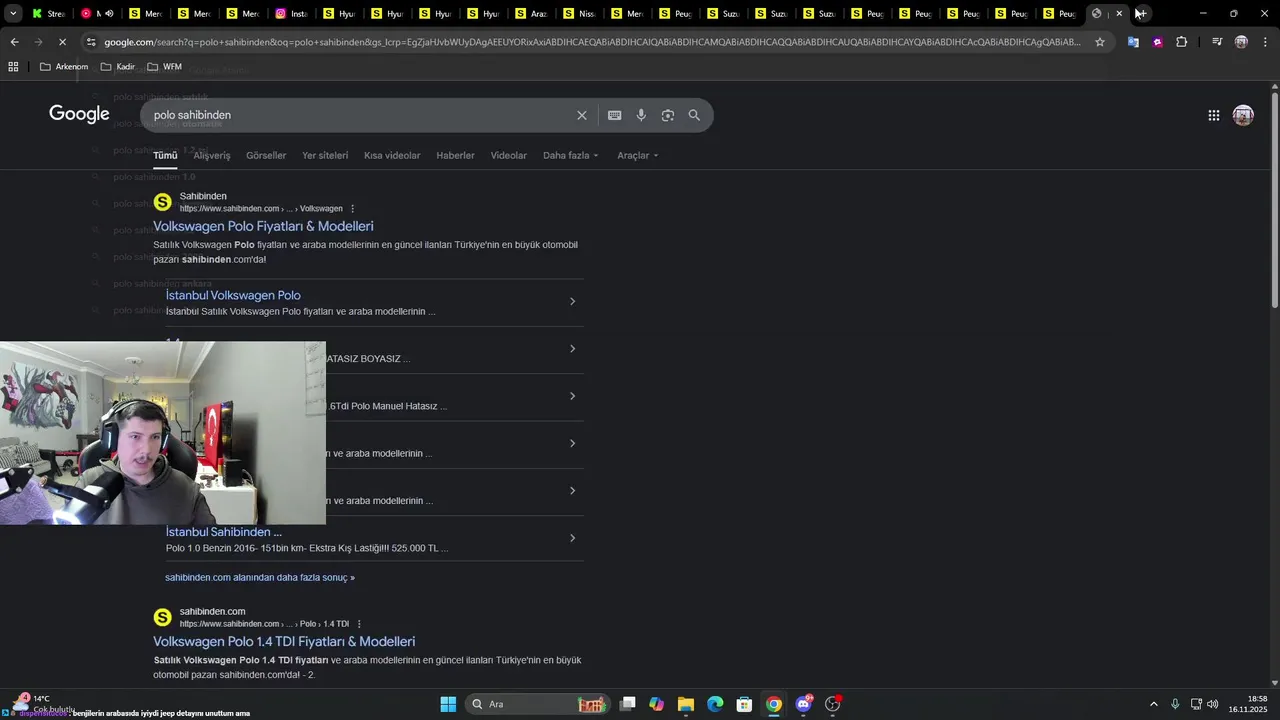Screen dimensions: 1280x720
Task: Open volume control in system tray
Action: pos(1213,704)
